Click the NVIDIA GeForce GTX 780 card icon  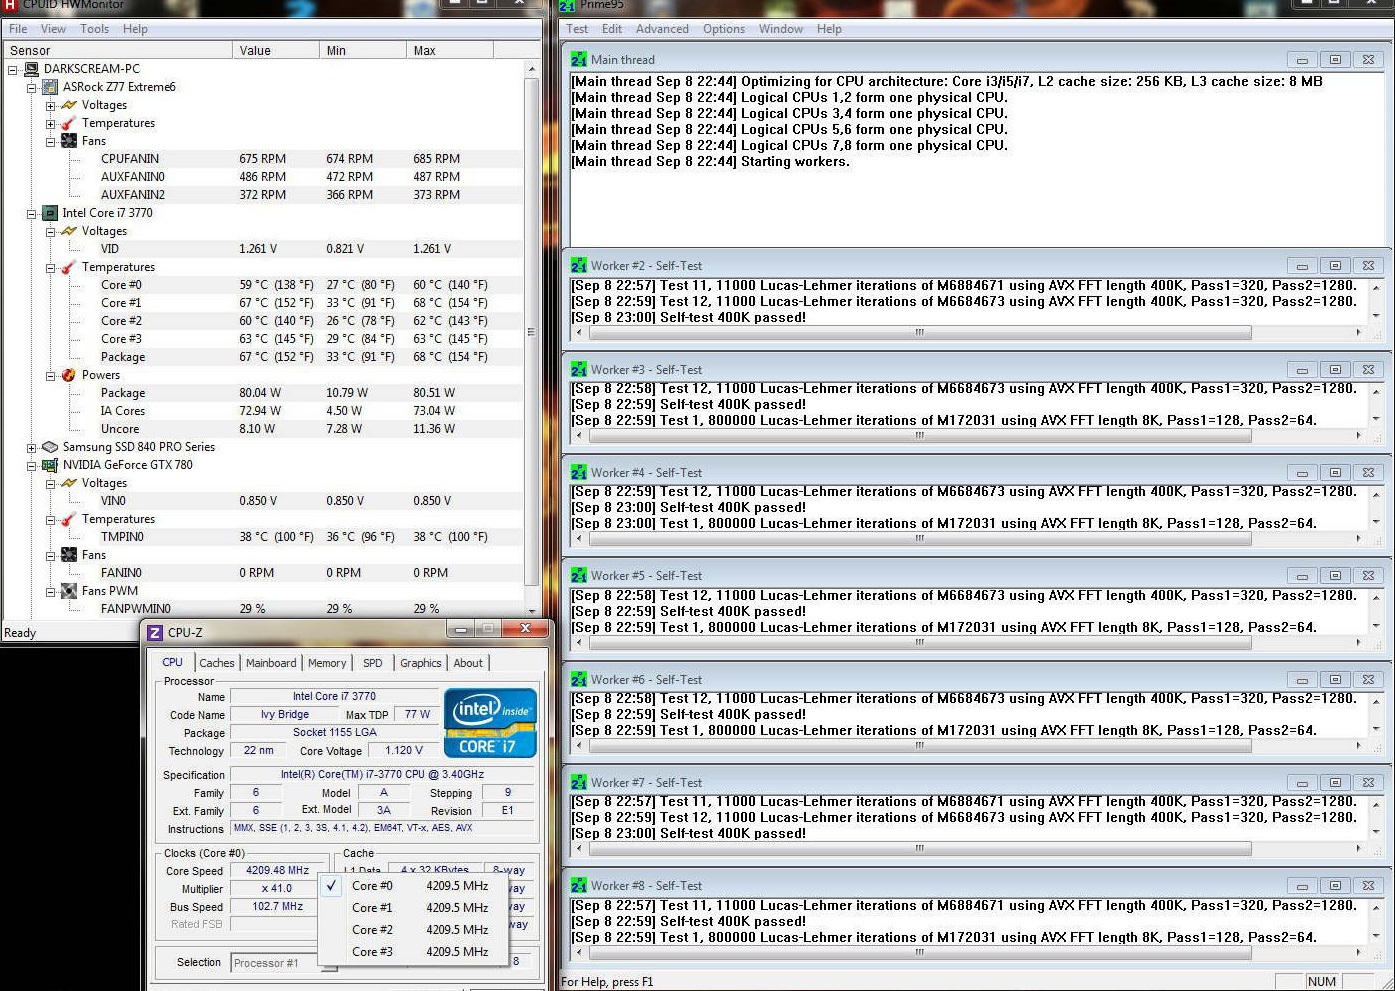[50, 465]
